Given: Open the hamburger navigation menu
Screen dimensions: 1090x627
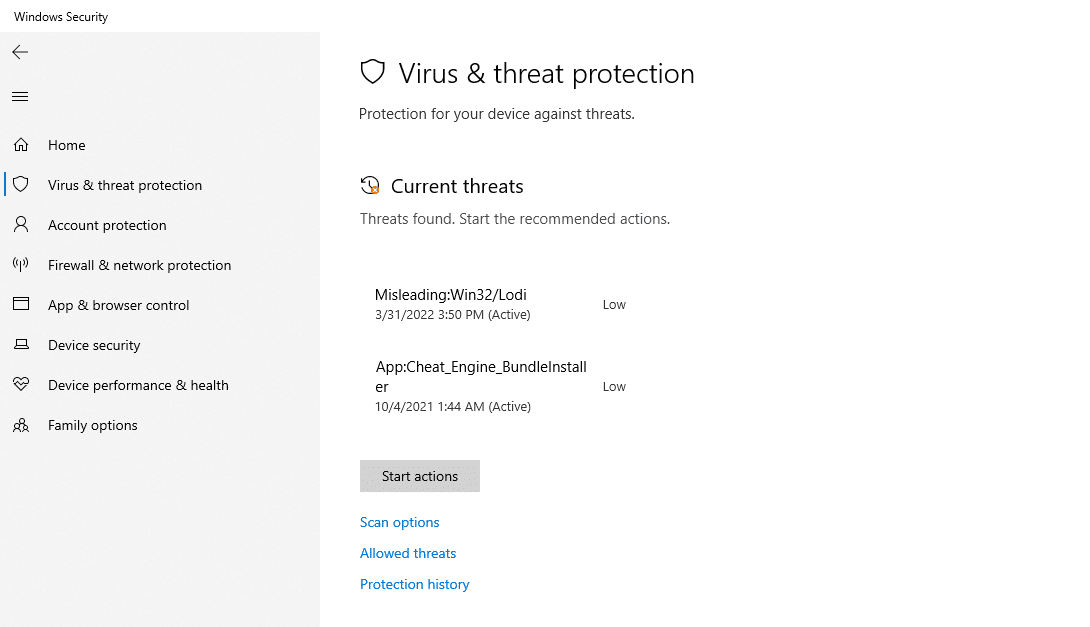Looking at the screenshot, I should tap(20, 96).
